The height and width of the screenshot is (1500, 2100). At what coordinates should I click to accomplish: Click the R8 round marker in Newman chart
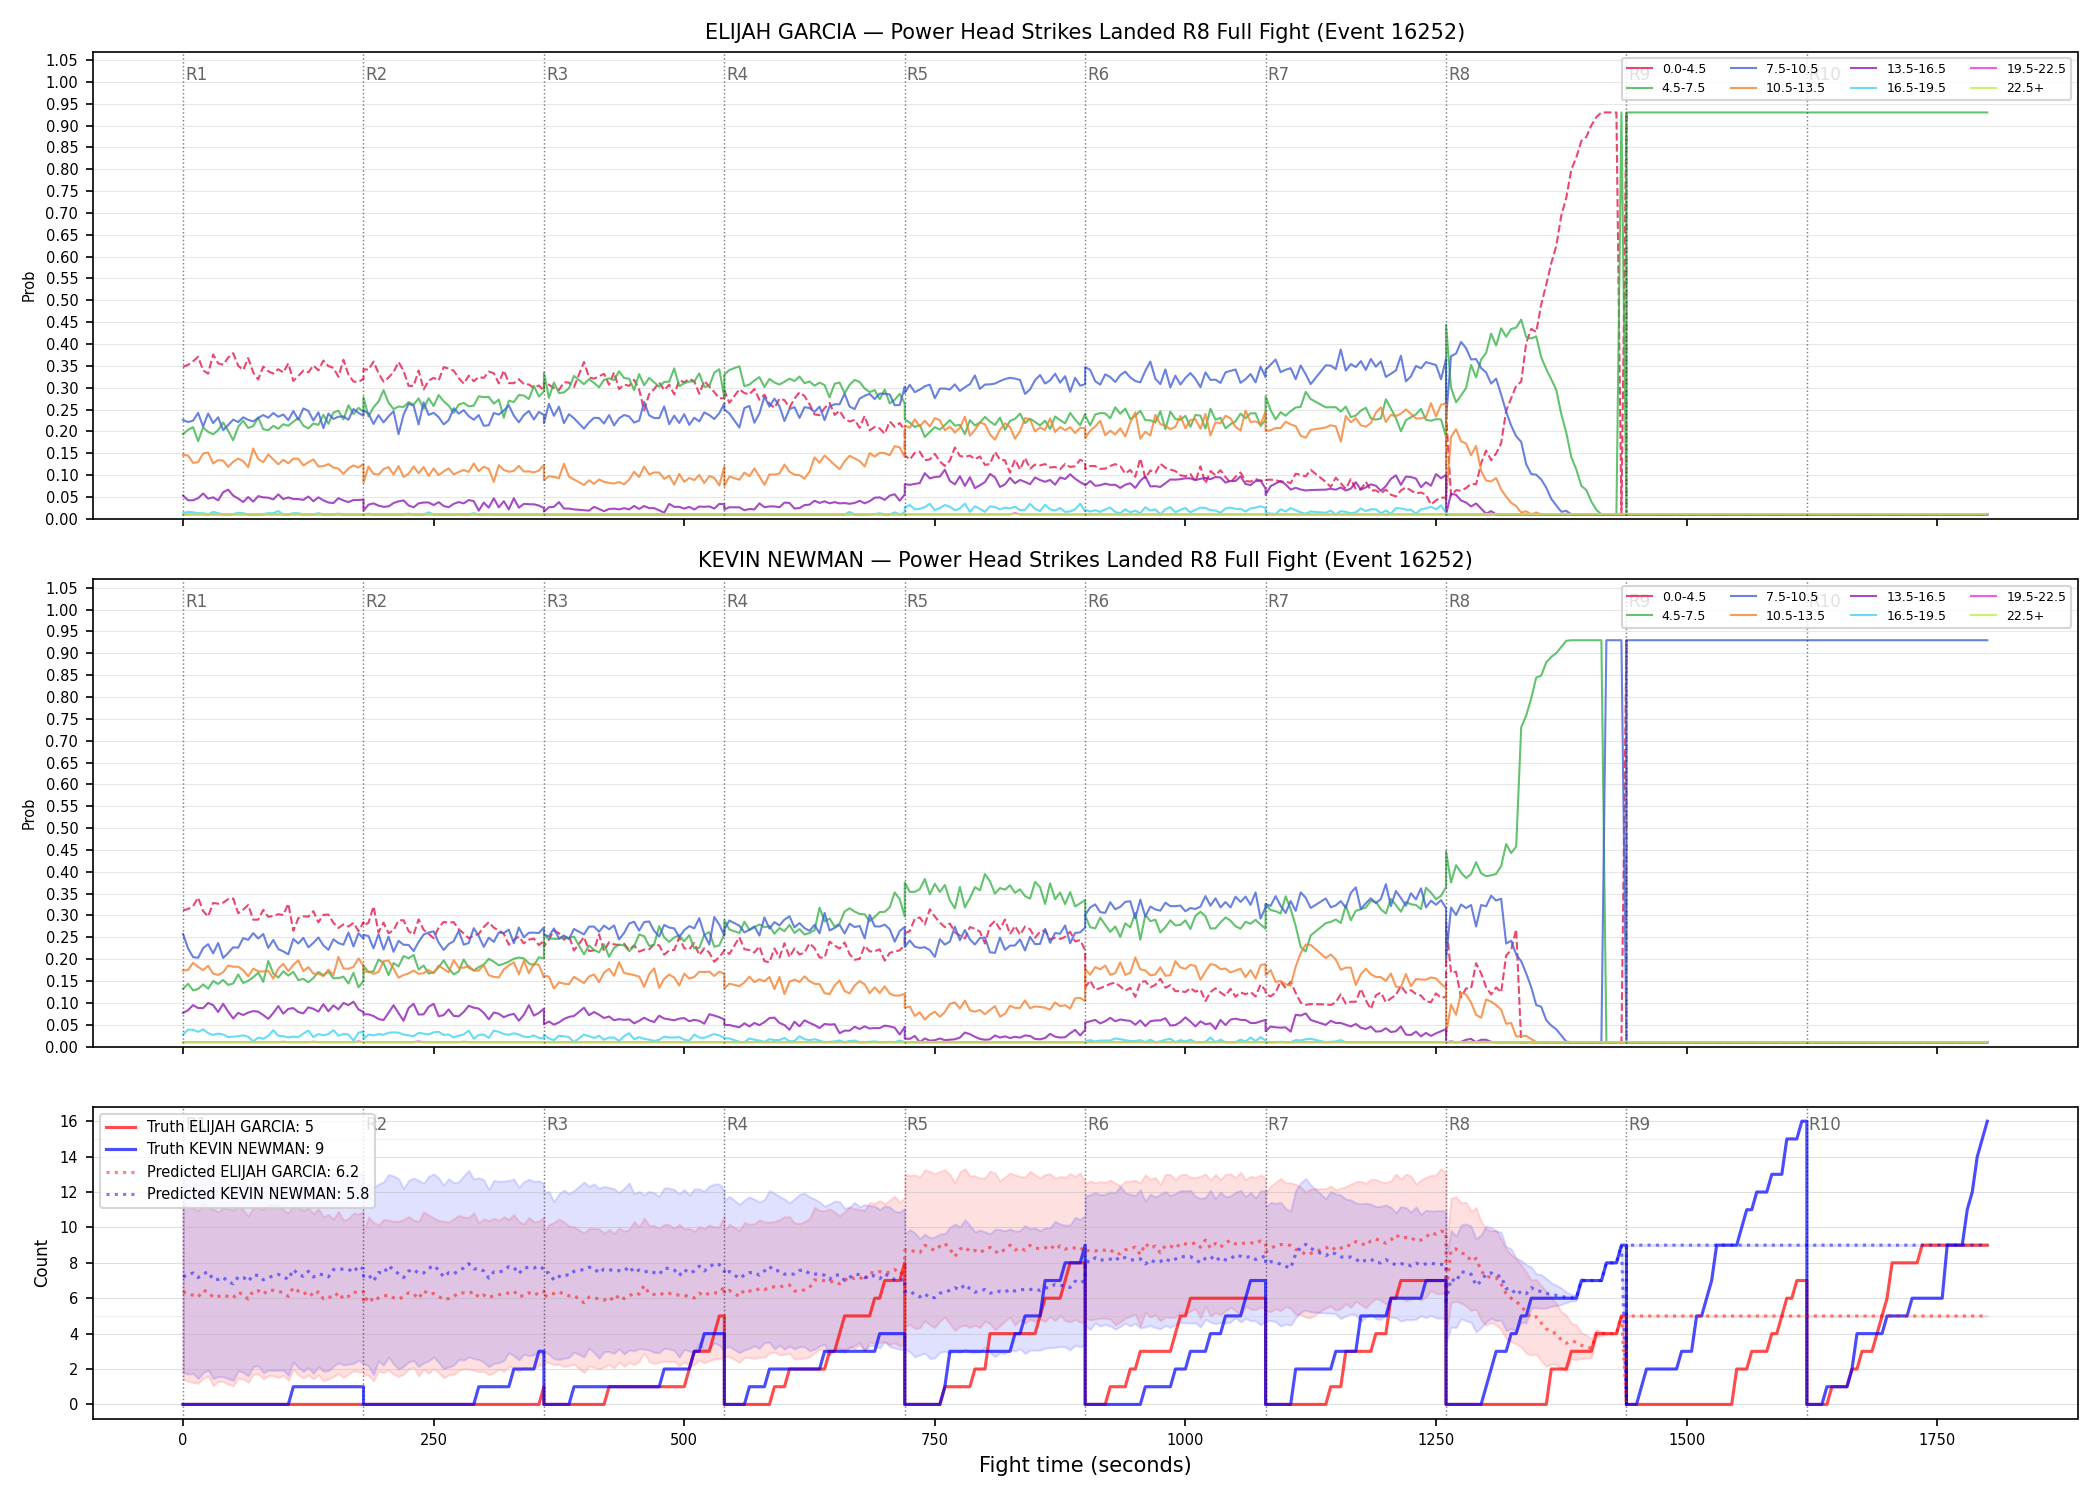pyautogui.click(x=1459, y=601)
